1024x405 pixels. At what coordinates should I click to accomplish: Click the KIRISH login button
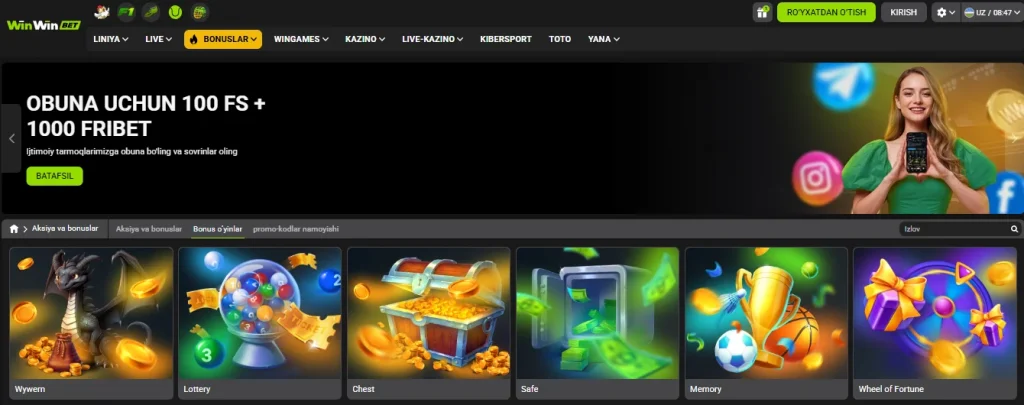[x=904, y=12]
